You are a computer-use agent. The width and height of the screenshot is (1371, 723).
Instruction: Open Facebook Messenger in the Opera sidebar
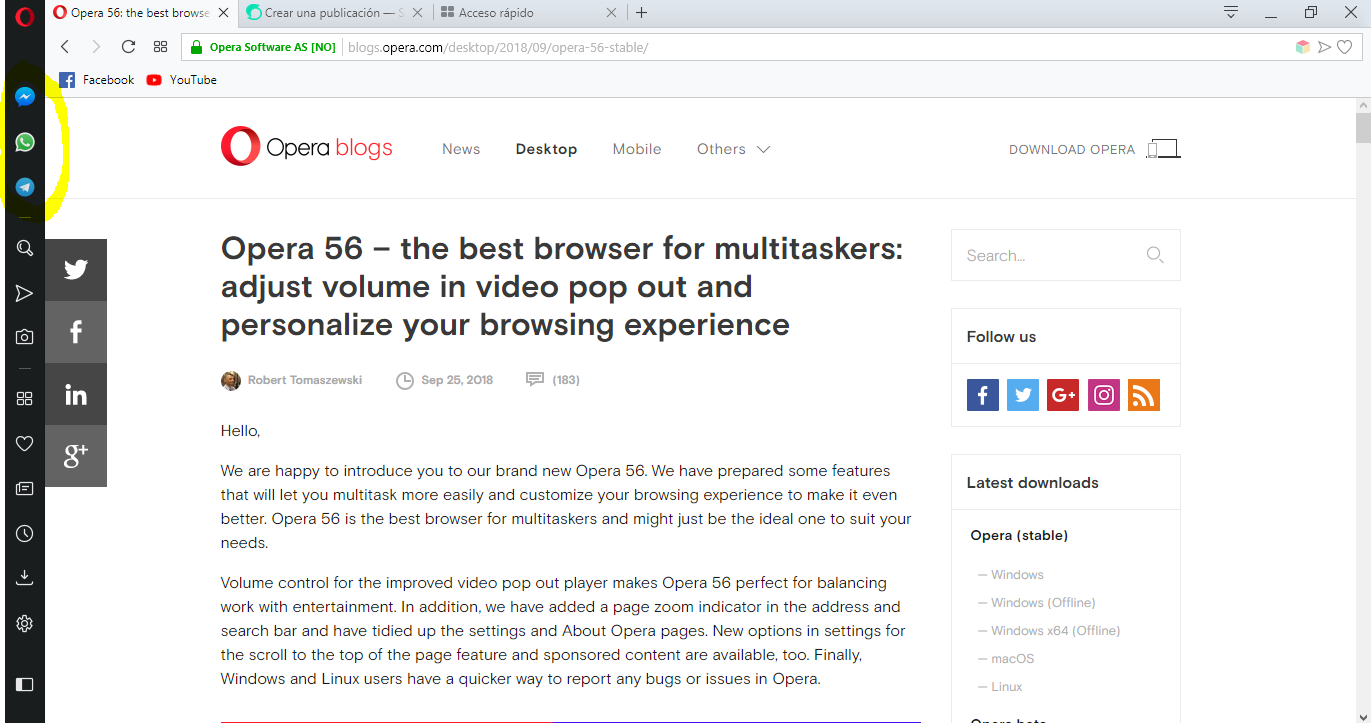(x=25, y=97)
